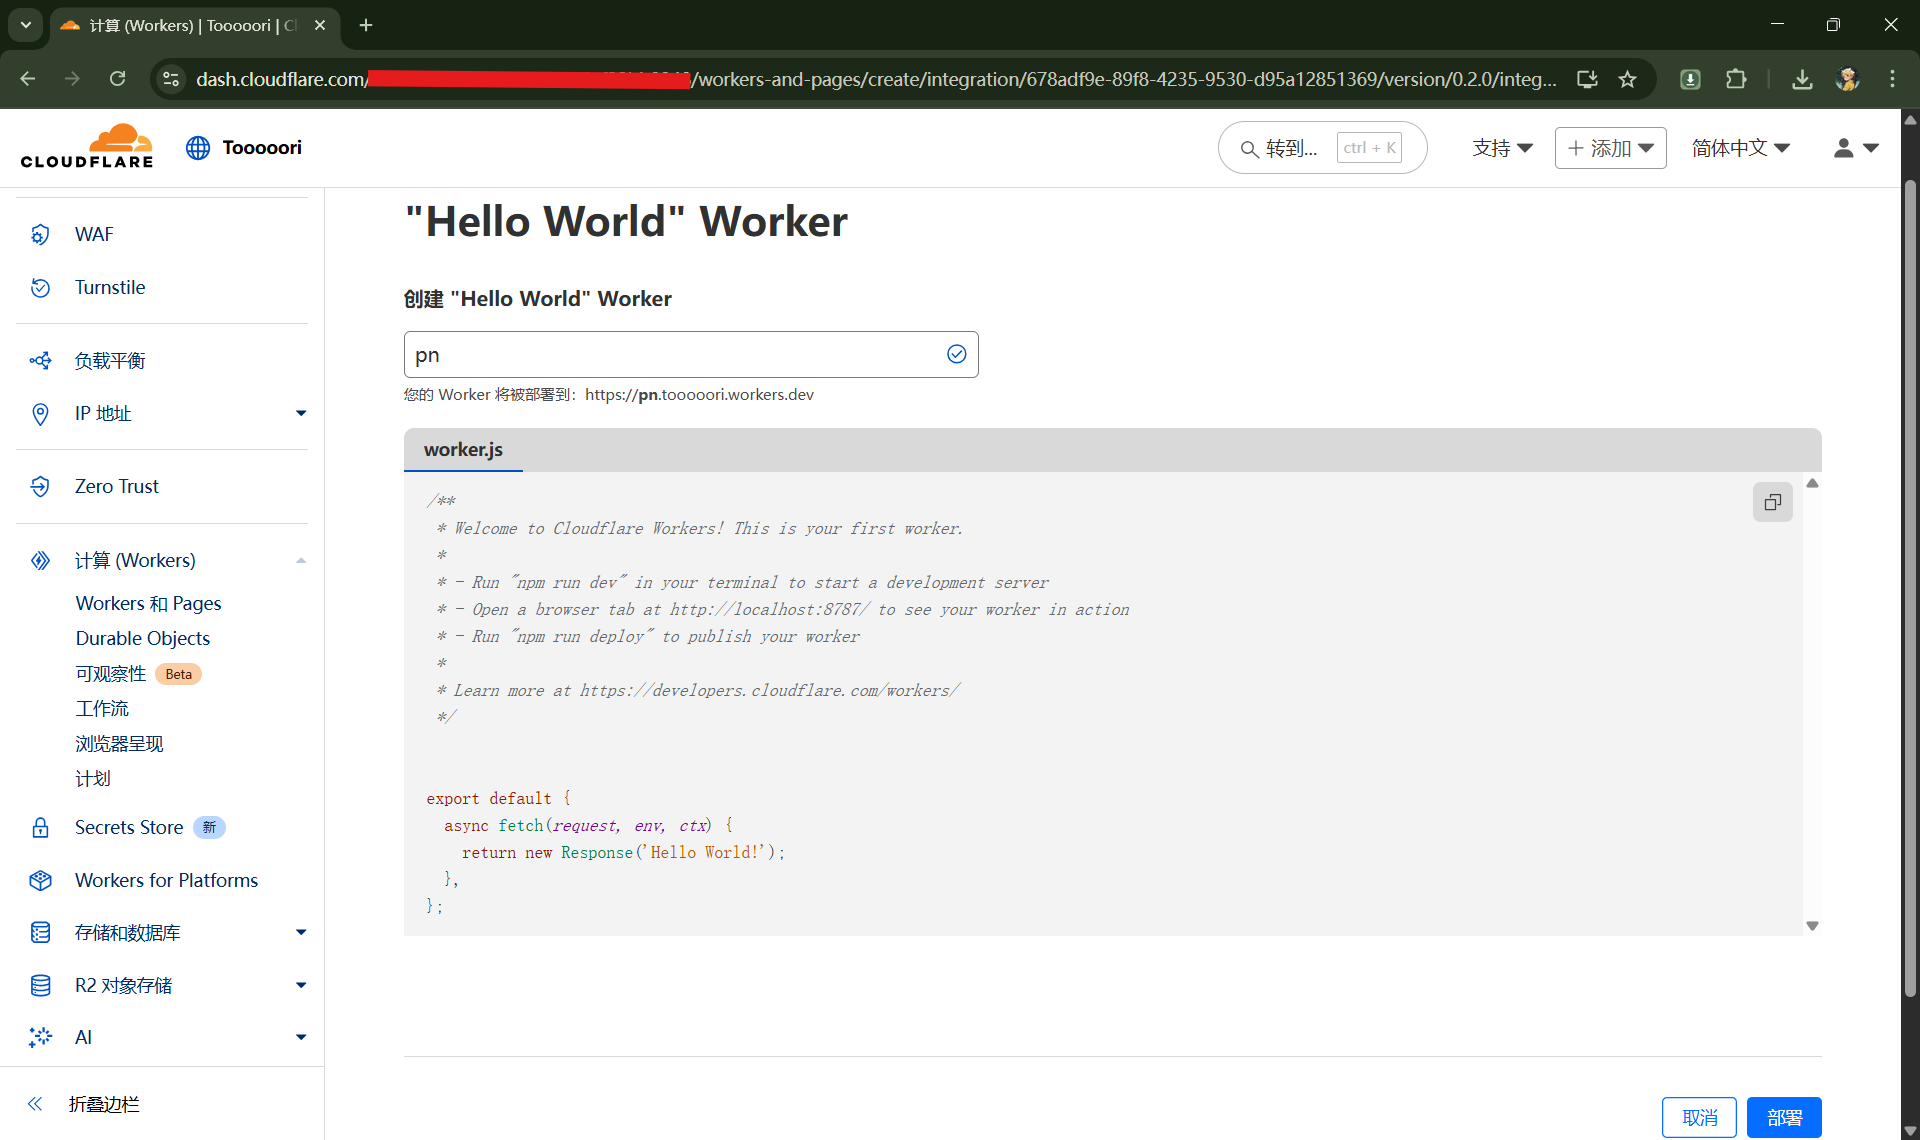1920x1140 pixels.
Task: Click the Workers for Platforms cube icon
Action: pos(40,880)
